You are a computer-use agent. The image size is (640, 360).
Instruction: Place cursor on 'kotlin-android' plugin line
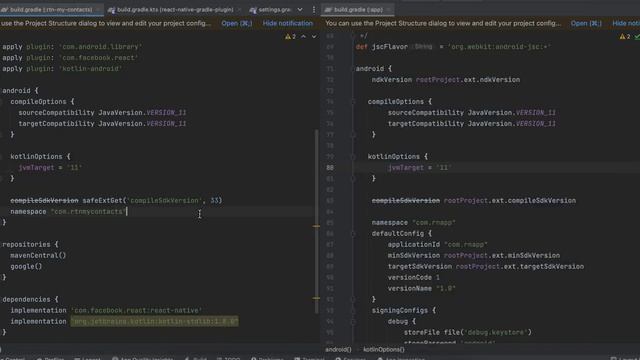(x=62, y=69)
